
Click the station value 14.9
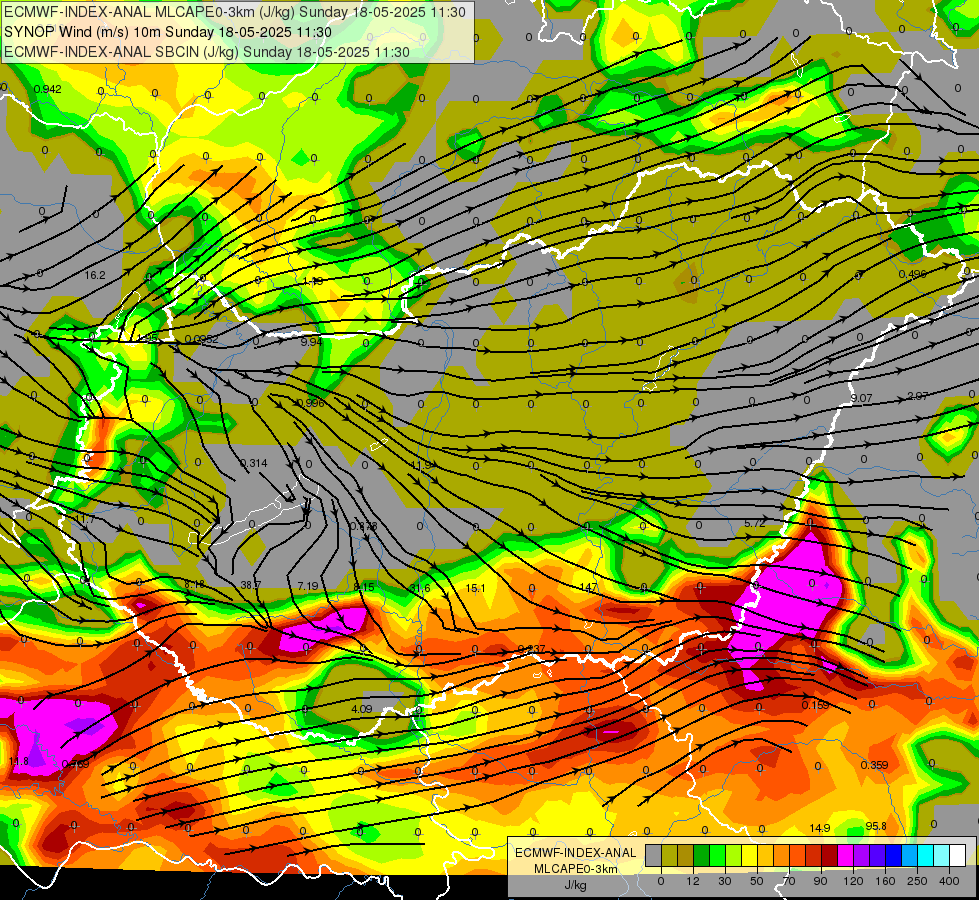click(820, 828)
